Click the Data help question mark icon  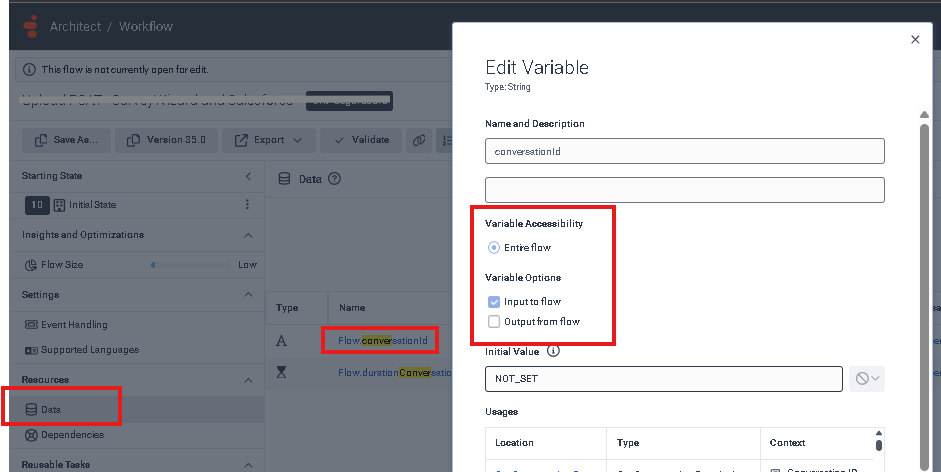pyautogui.click(x=335, y=179)
